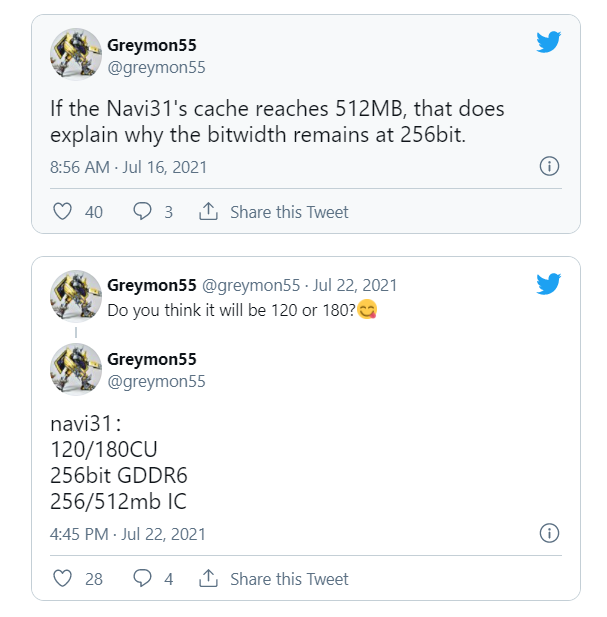607x617 pixels.
Task: Open 8:56 AM · Jul 16, 2021 timestamp
Action: point(128,167)
